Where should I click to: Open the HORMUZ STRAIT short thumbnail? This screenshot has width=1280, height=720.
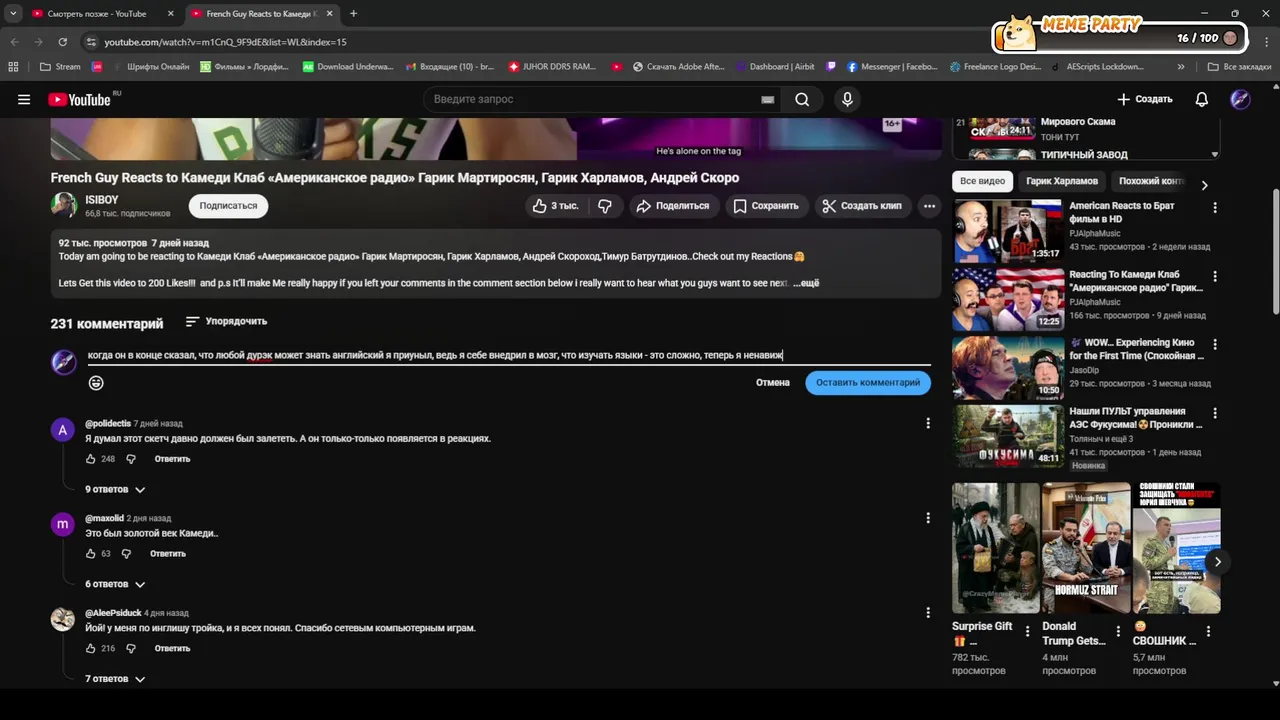pyautogui.click(x=1086, y=547)
